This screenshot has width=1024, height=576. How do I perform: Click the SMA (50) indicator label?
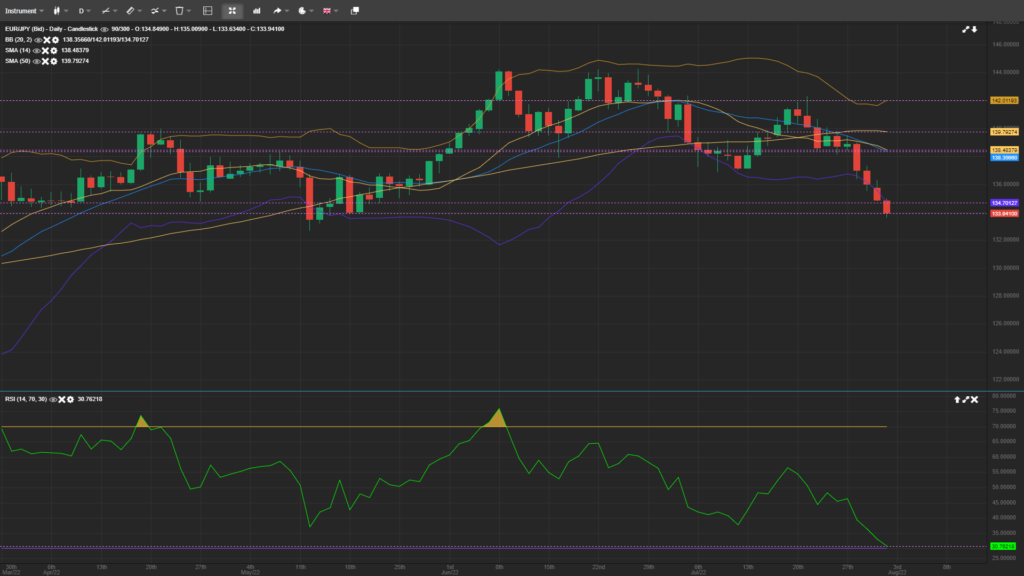pos(17,61)
